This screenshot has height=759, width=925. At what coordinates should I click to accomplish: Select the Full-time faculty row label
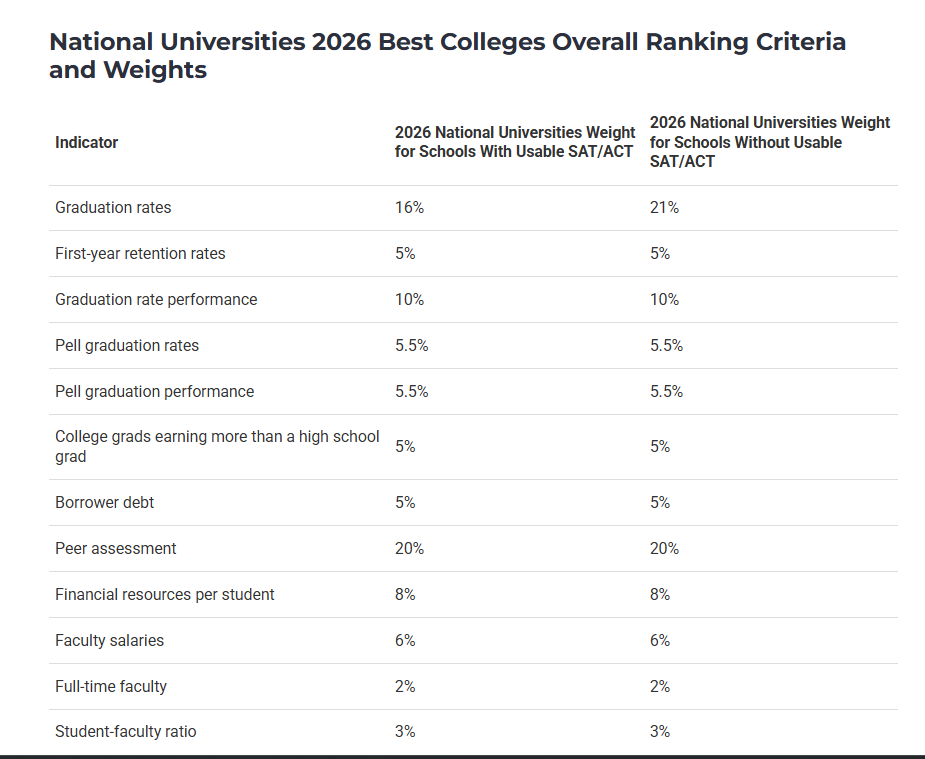coord(110,687)
